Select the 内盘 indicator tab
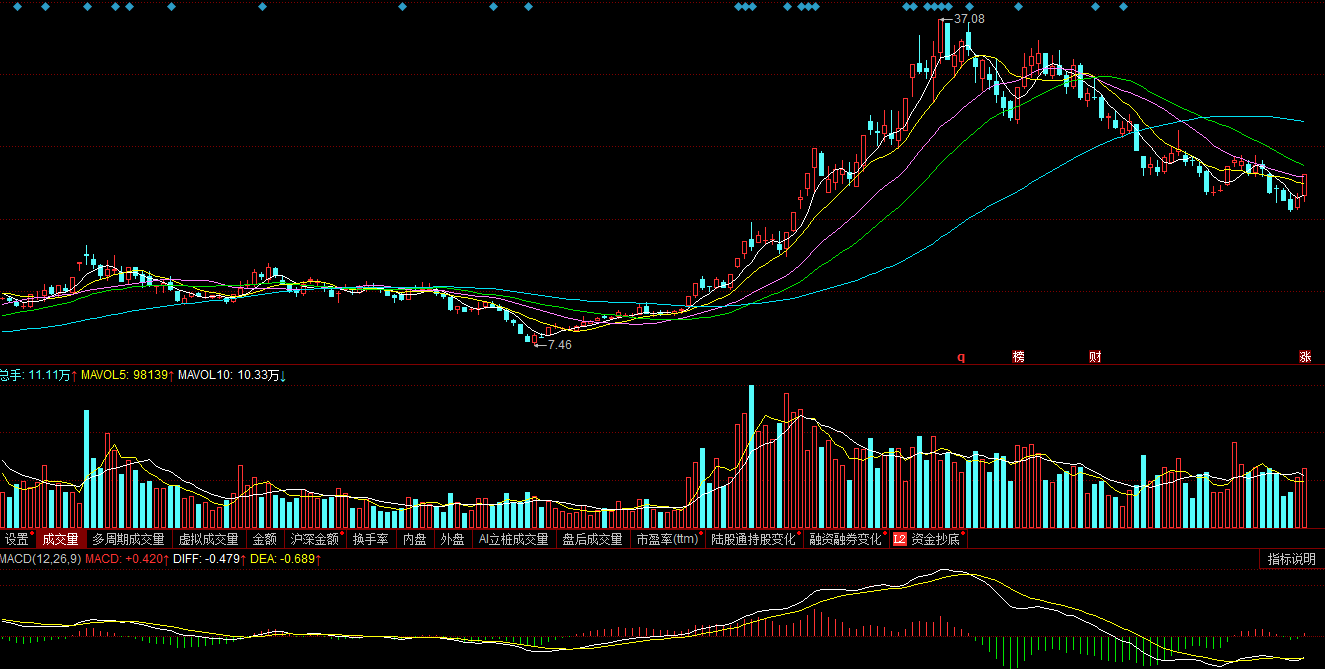Image resolution: width=1325 pixels, height=669 pixels. click(x=414, y=539)
